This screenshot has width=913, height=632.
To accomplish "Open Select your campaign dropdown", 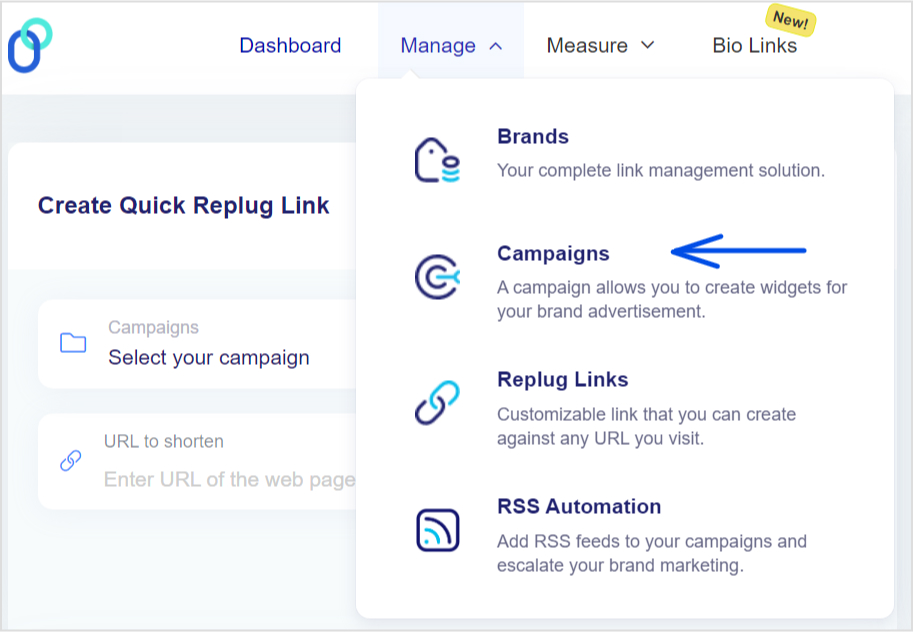I will point(198,344).
